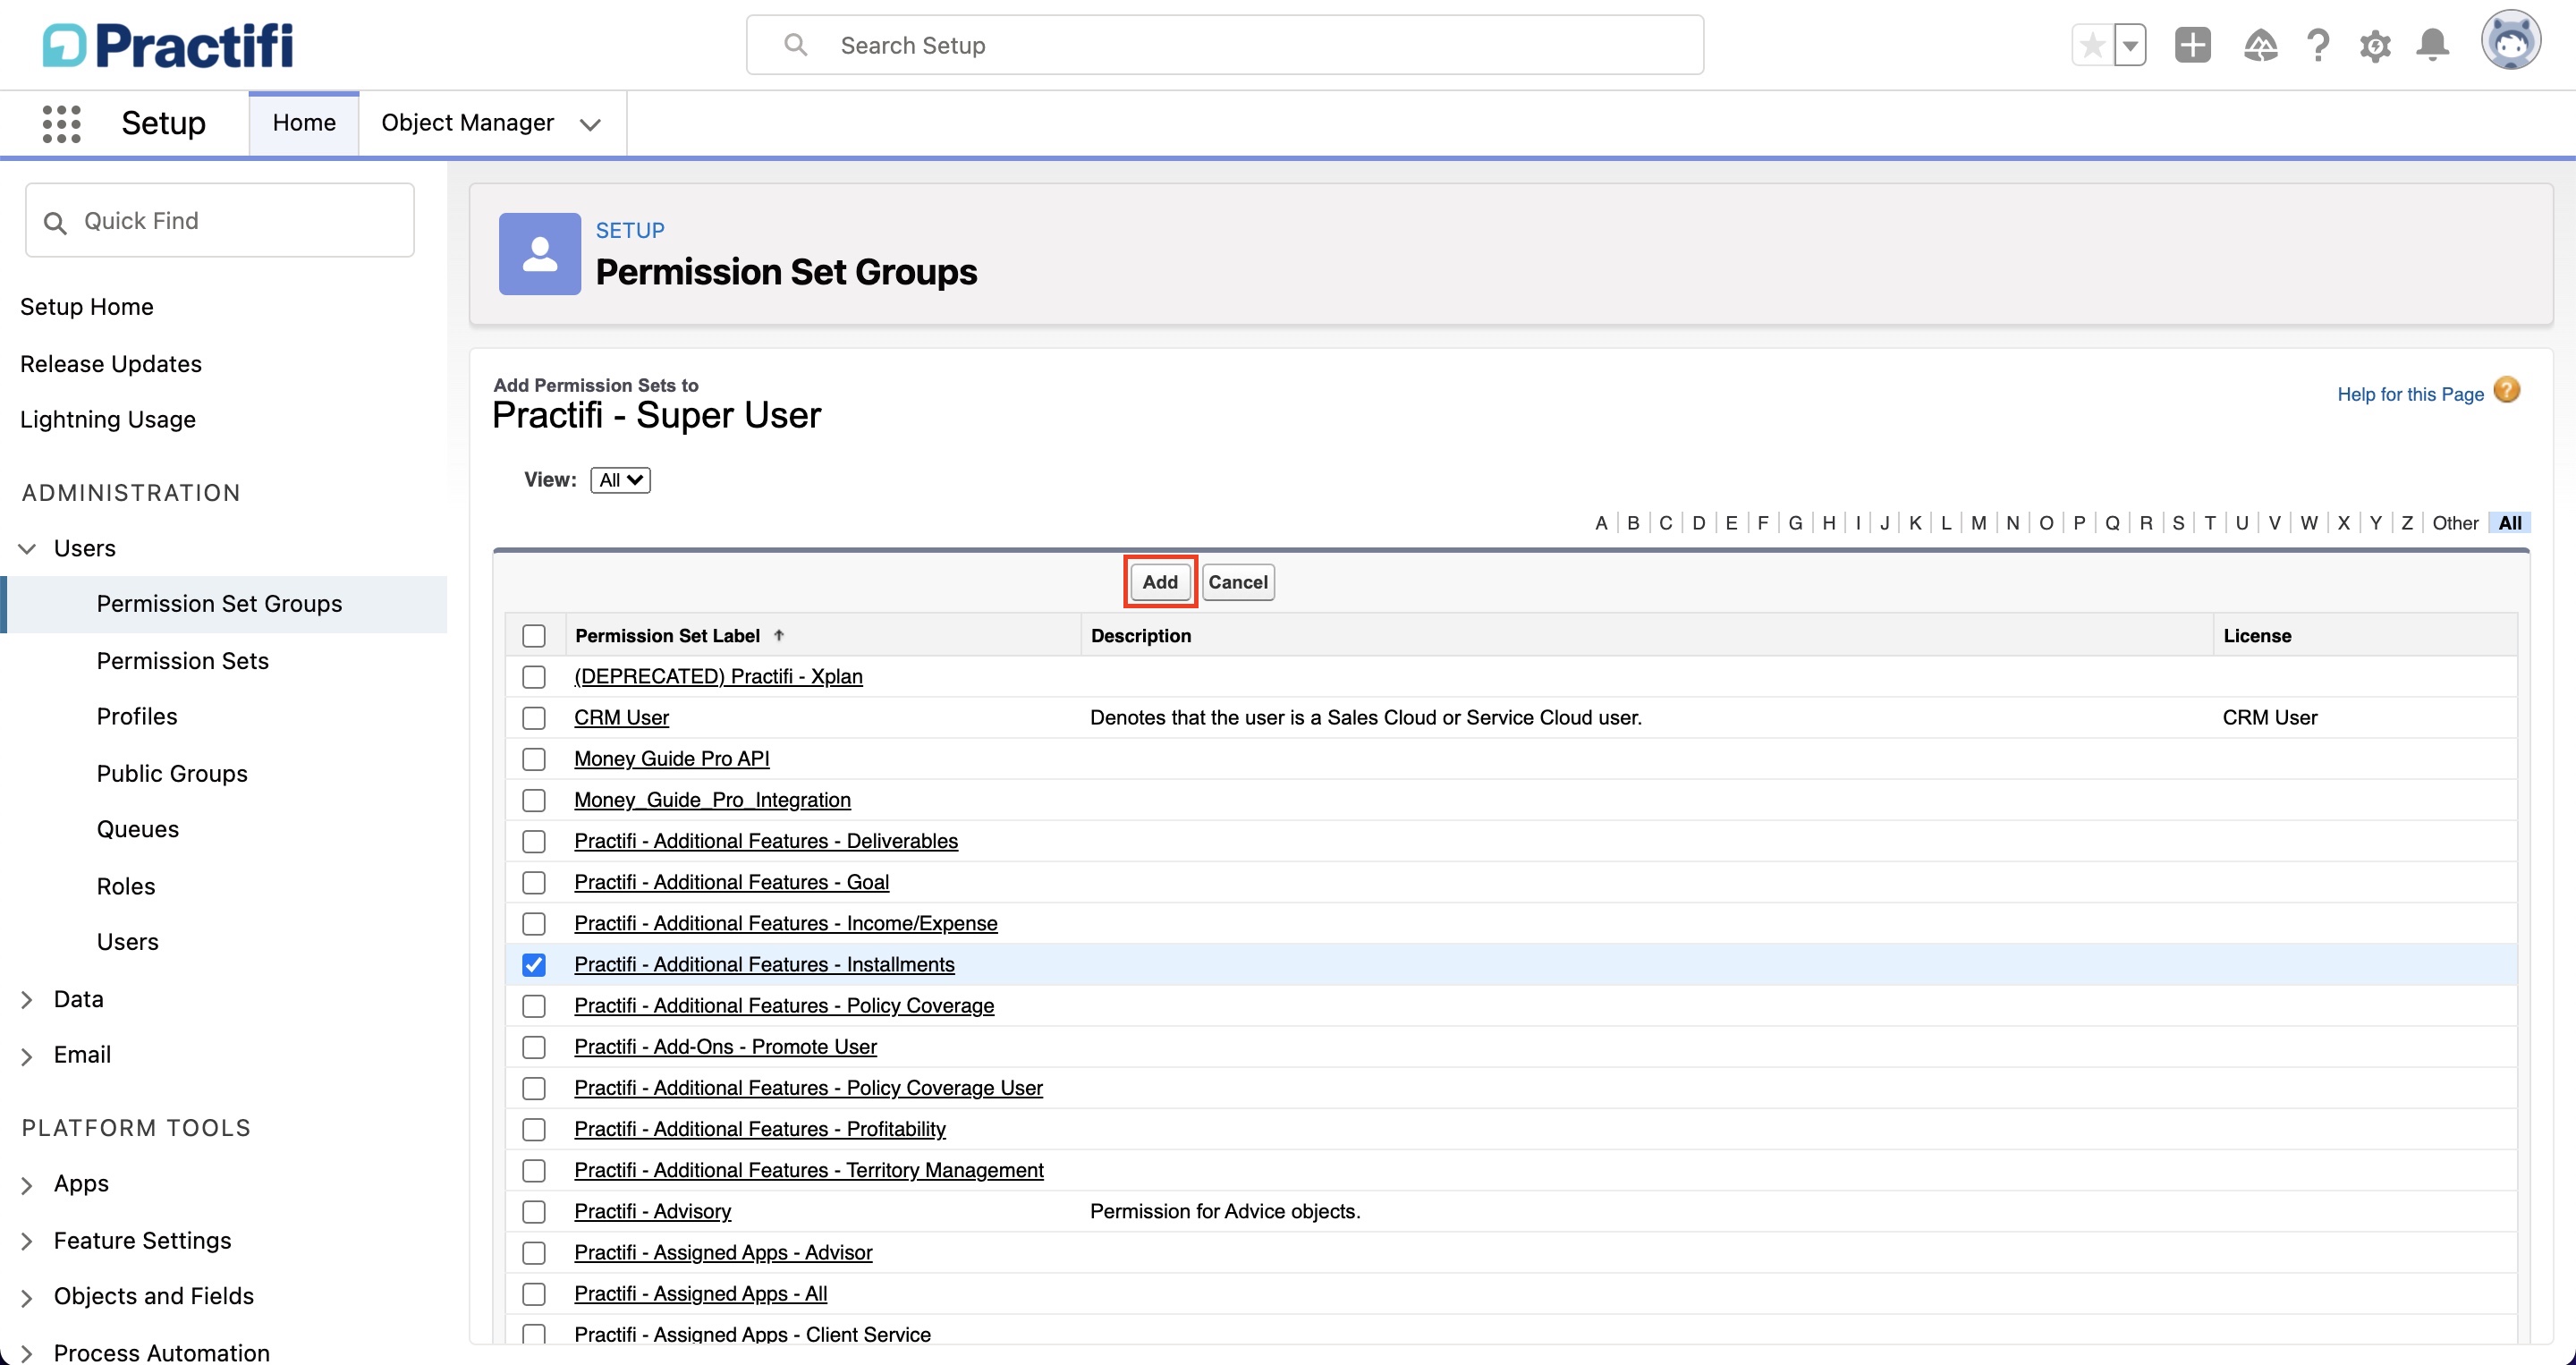Expand the Feature Settings section
Viewport: 2576px width, 1365px height.
(x=28, y=1242)
